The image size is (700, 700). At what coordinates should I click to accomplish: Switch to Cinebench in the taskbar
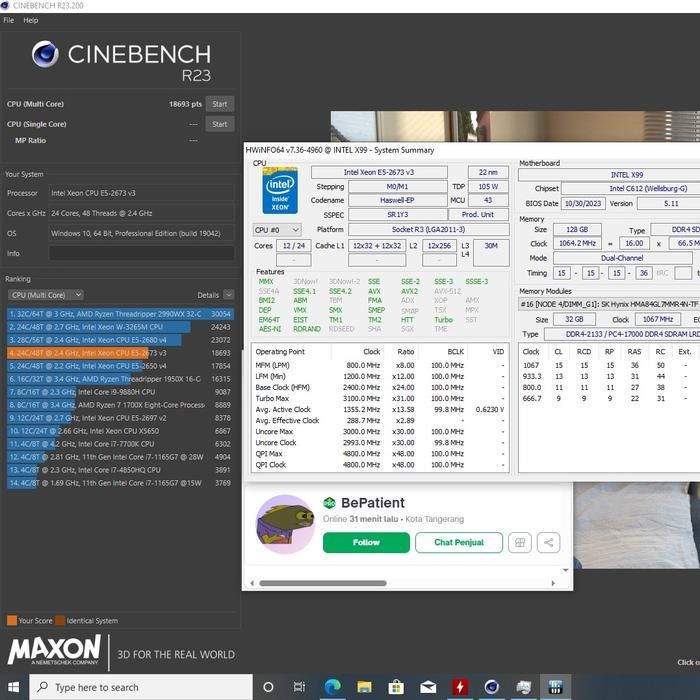492,687
